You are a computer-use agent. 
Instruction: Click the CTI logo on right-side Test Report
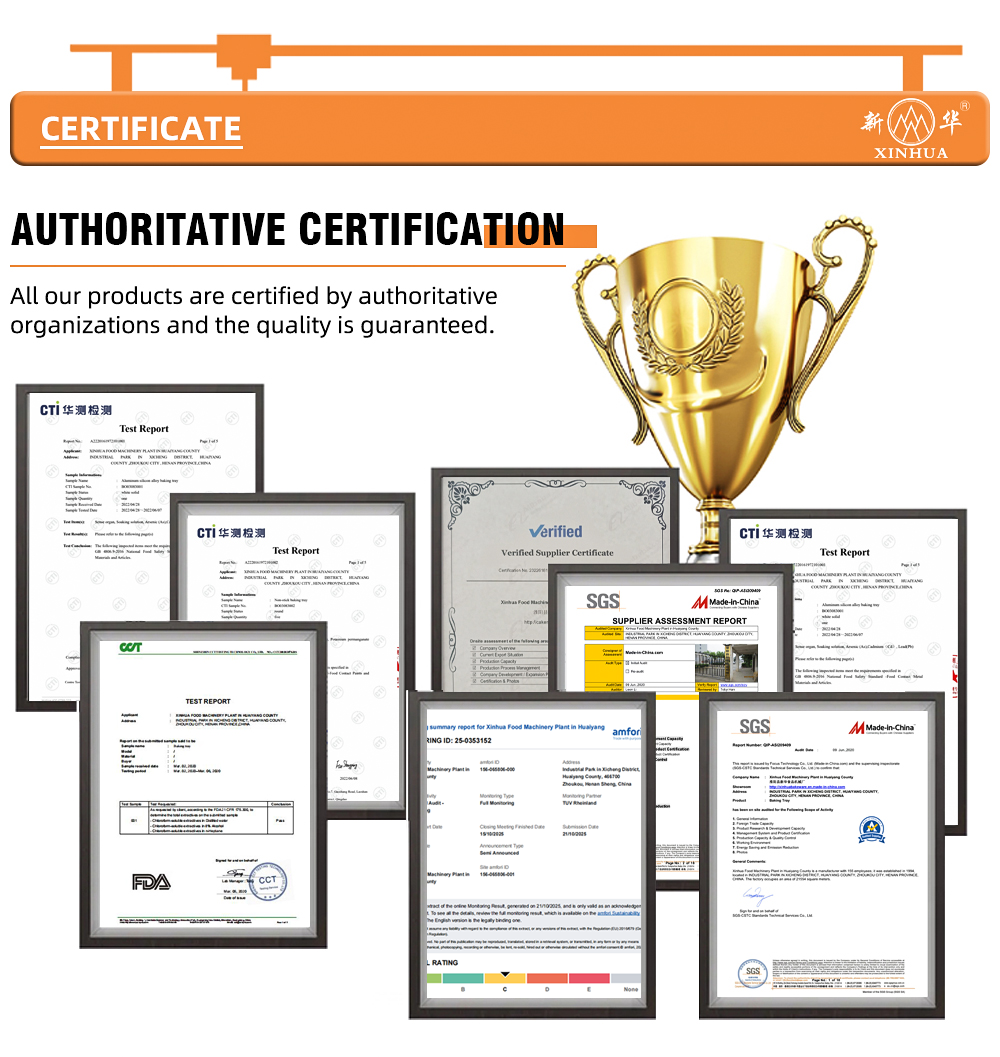(x=775, y=533)
